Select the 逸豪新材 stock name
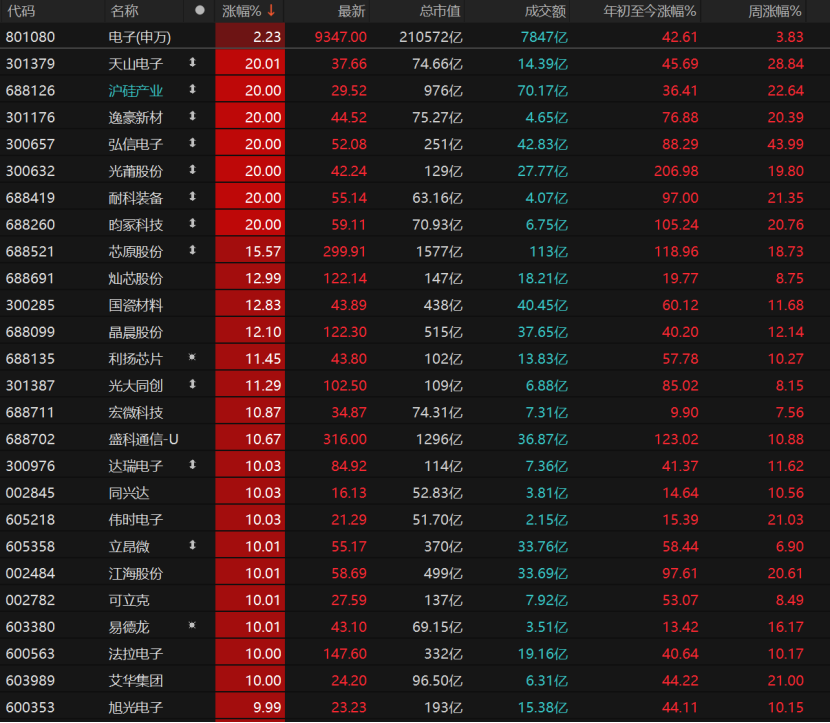The height and width of the screenshot is (723, 830). click(x=136, y=118)
